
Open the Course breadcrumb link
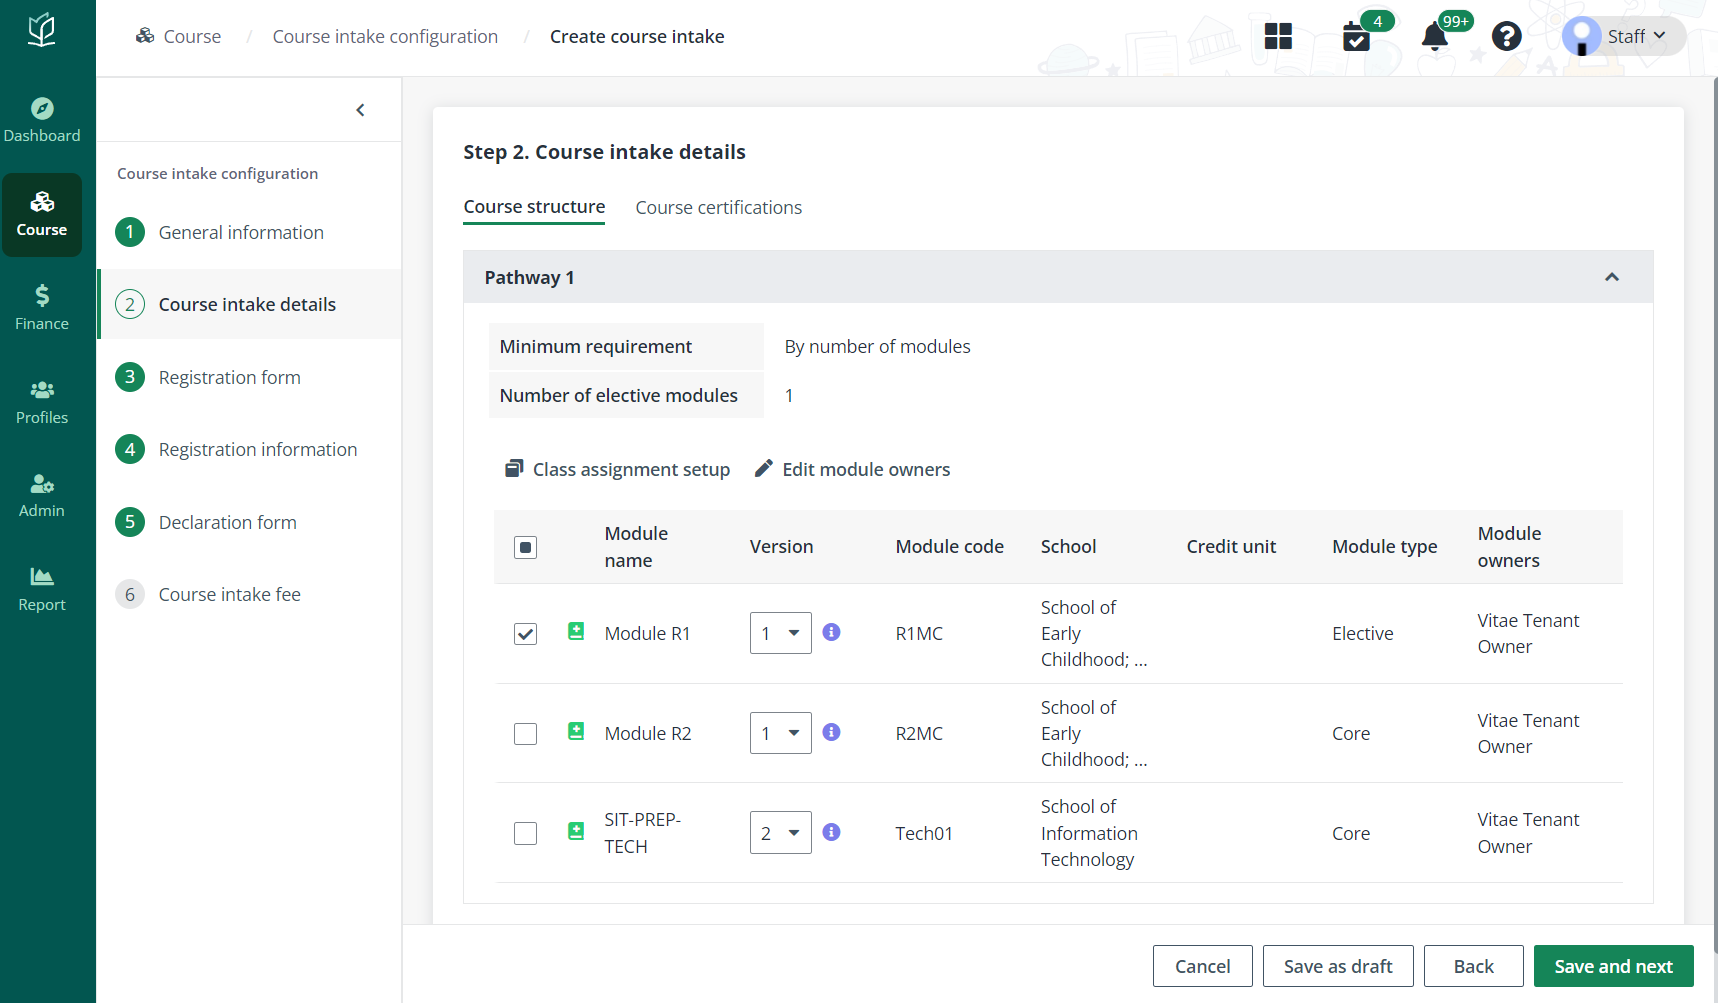[192, 36]
